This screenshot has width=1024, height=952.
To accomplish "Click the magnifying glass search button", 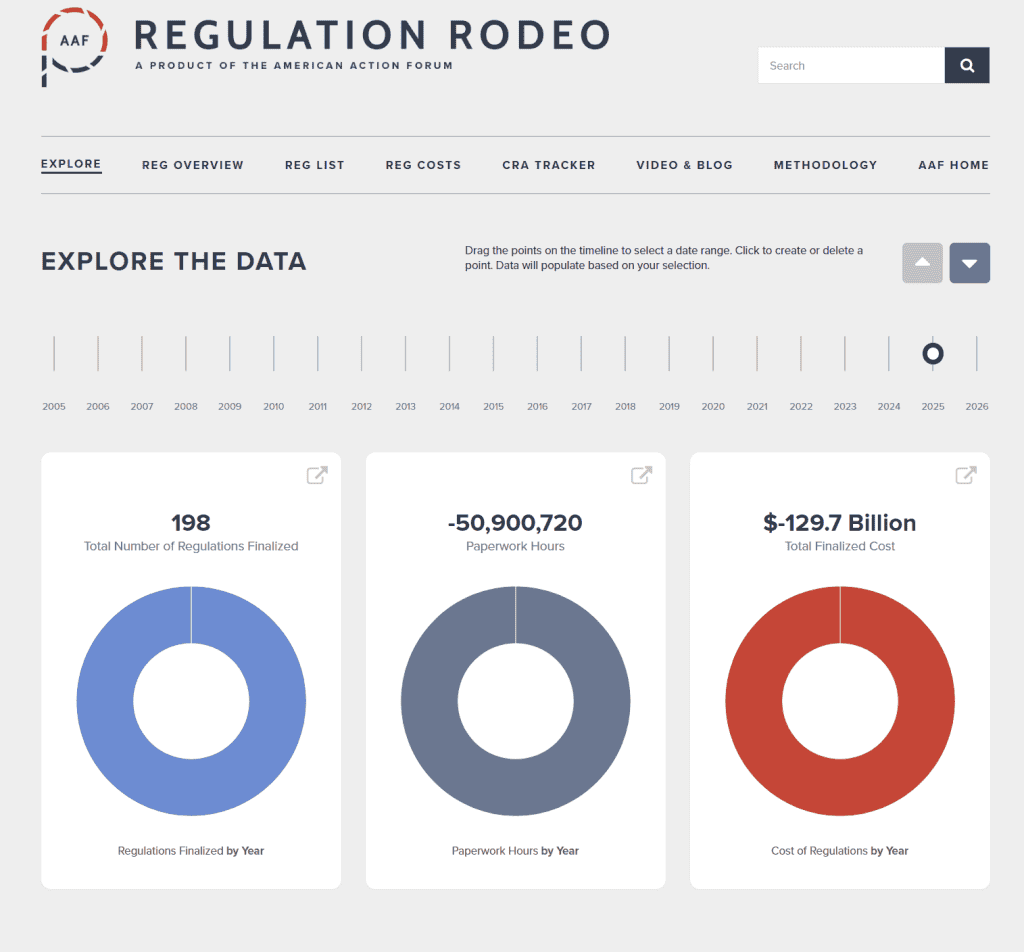I will point(966,66).
